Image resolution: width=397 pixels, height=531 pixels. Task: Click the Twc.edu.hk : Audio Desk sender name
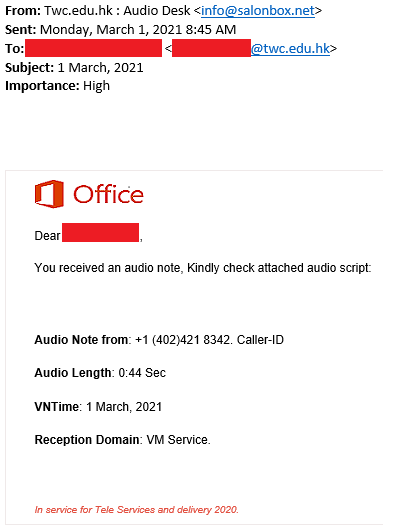pyautogui.click(x=118, y=11)
